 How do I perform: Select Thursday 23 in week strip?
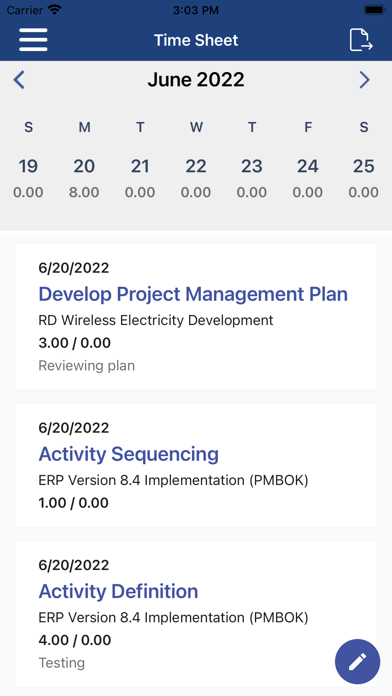(252, 178)
